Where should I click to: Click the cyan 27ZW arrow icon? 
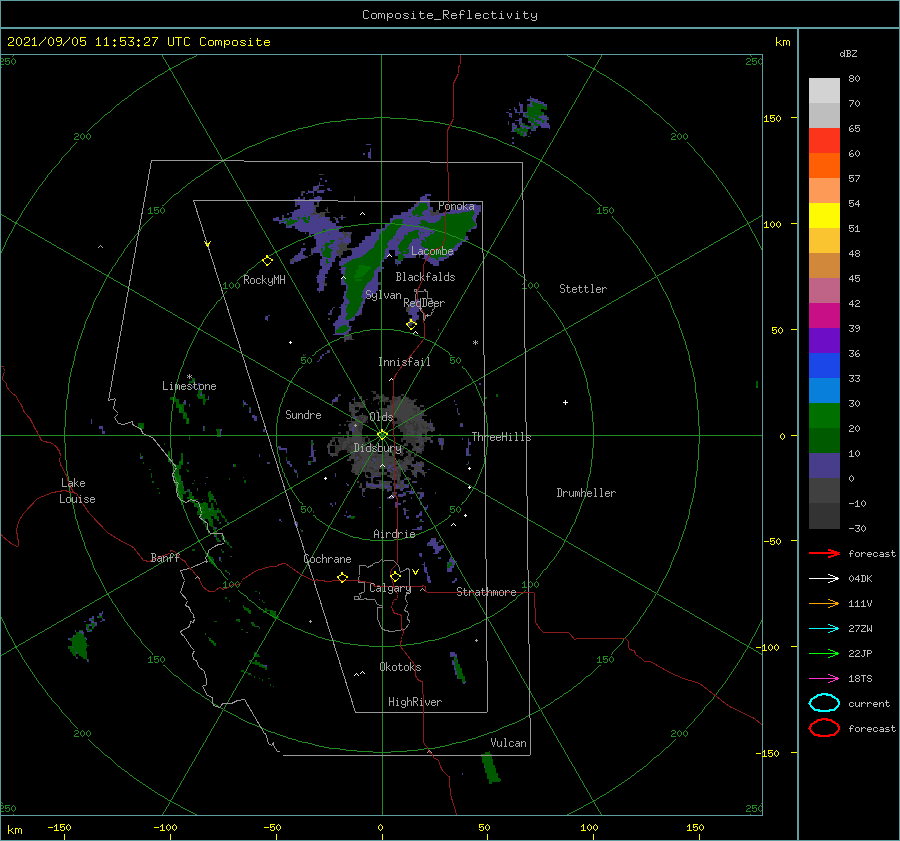(824, 629)
